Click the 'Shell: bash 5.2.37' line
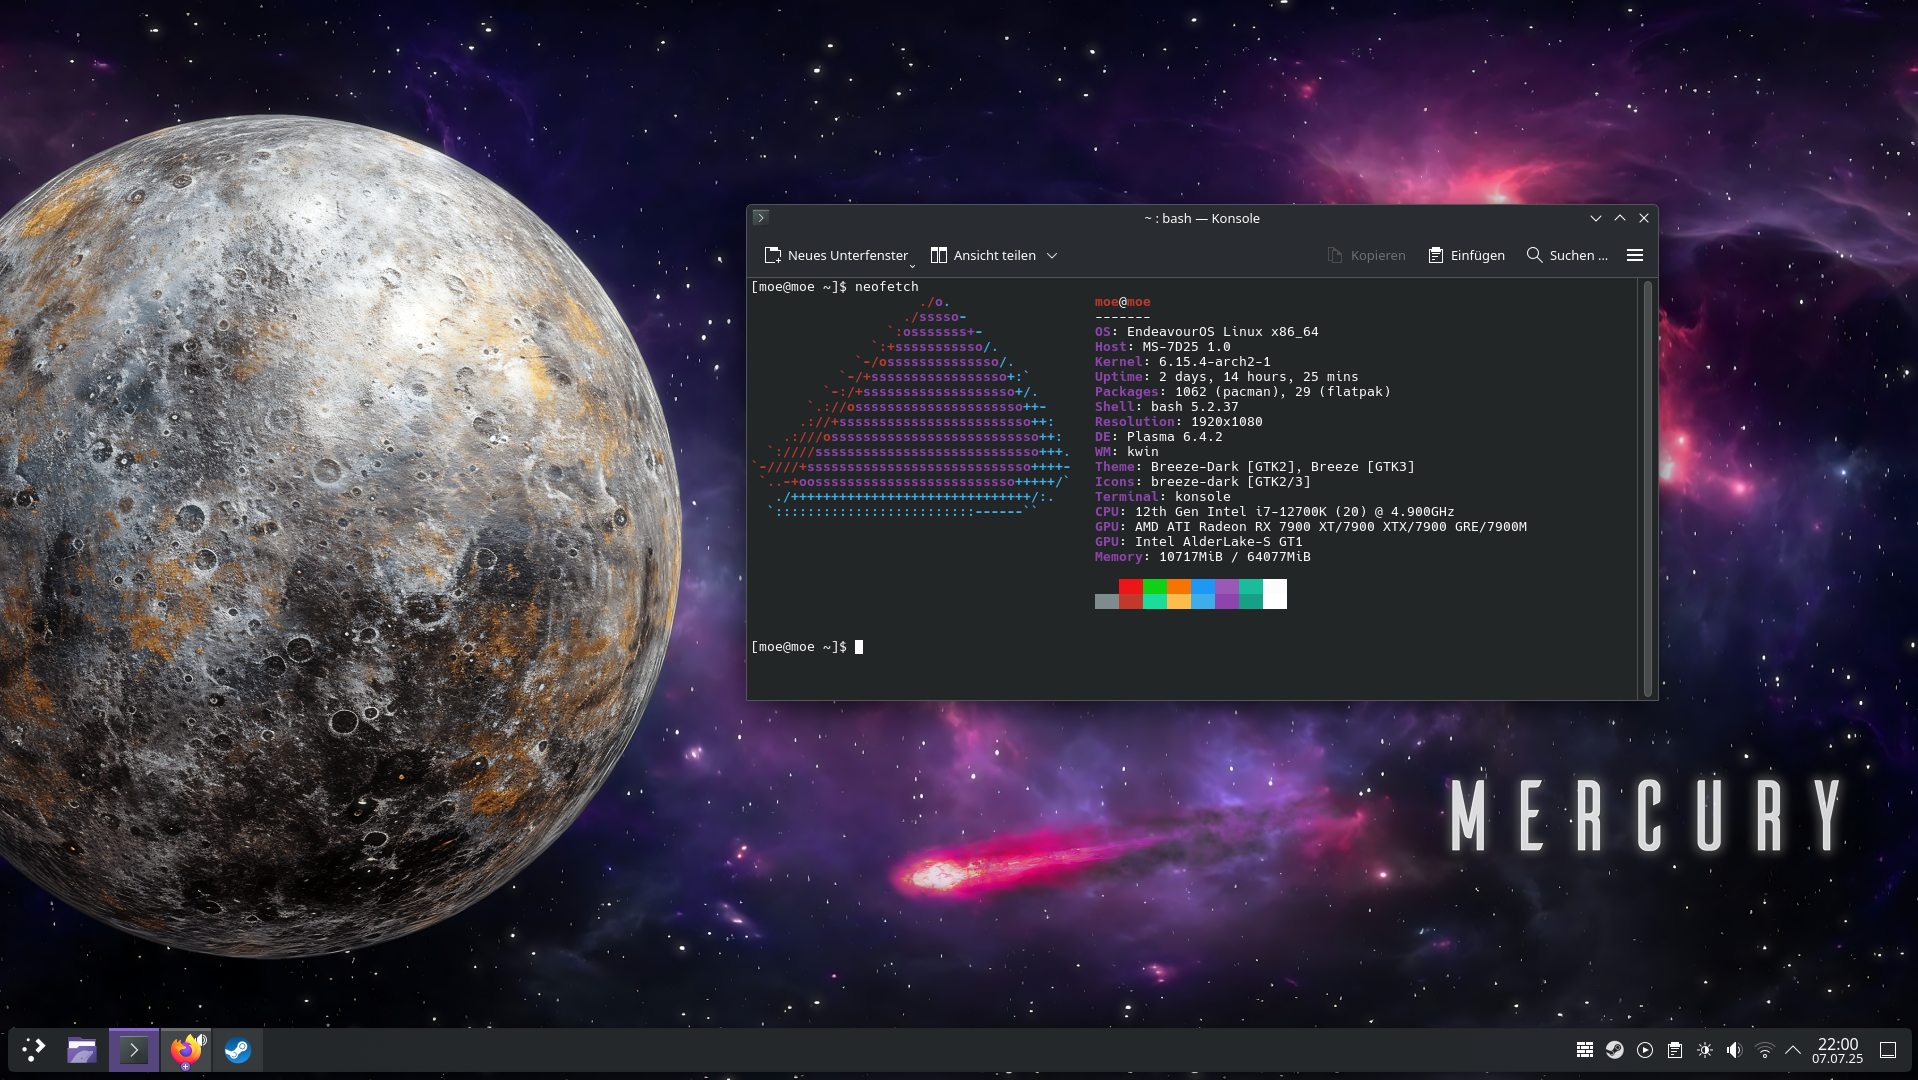This screenshot has width=1918, height=1080. click(x=1167, y=407)
